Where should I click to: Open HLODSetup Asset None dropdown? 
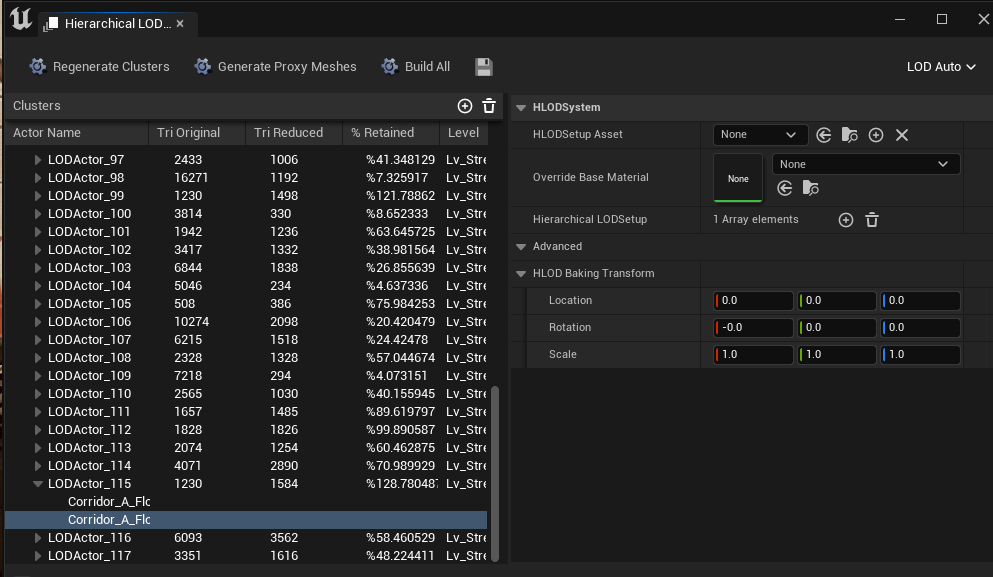[x=760, y=134]
